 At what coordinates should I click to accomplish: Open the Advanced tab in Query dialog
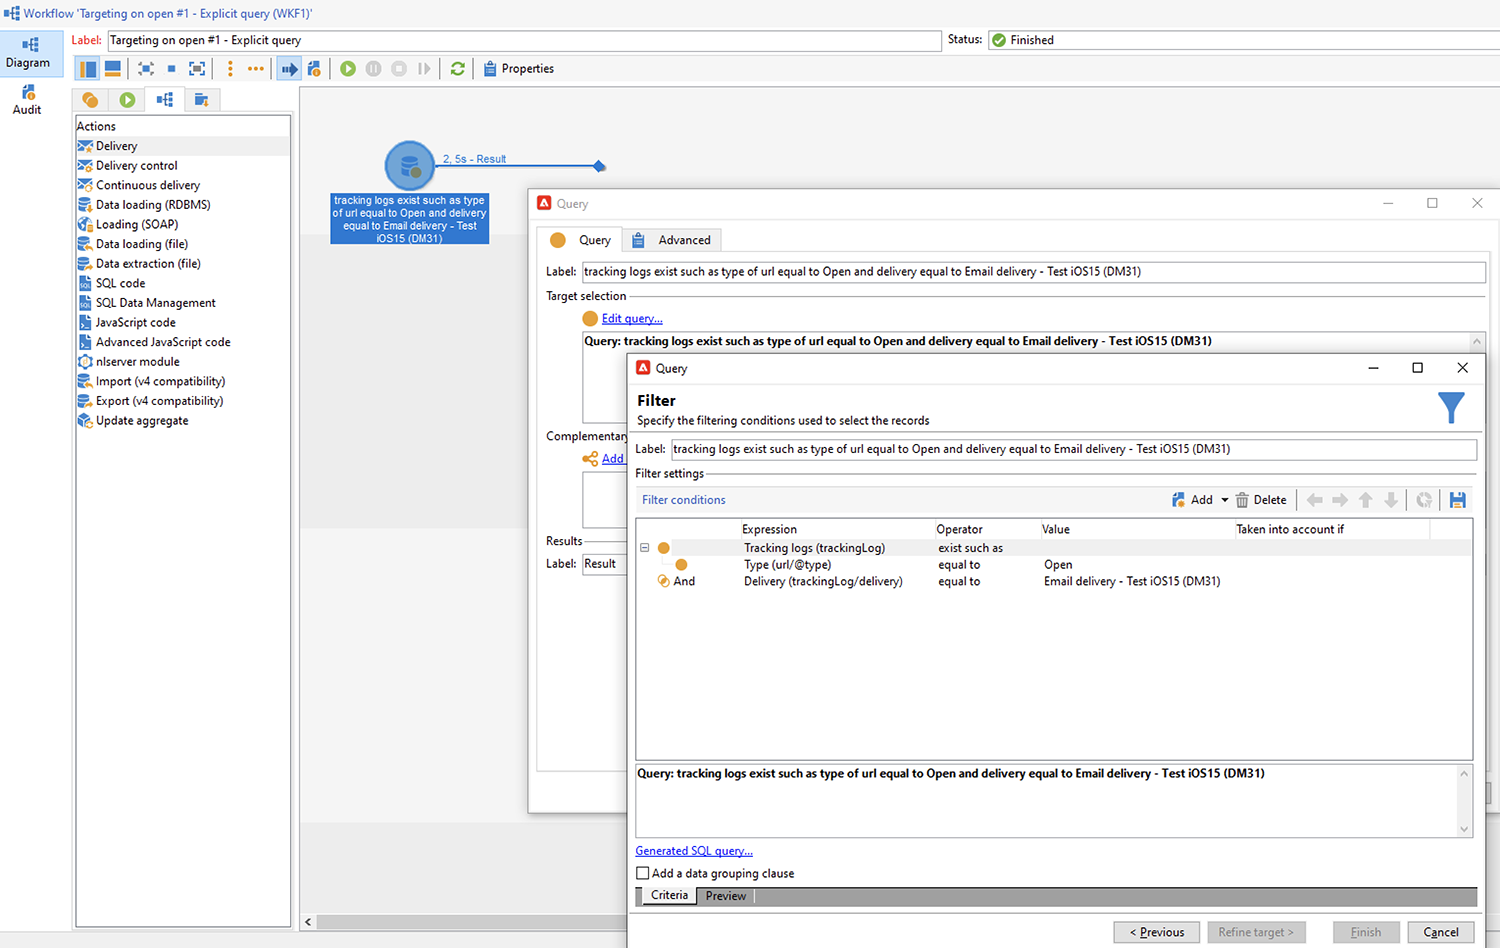[683, 240]
